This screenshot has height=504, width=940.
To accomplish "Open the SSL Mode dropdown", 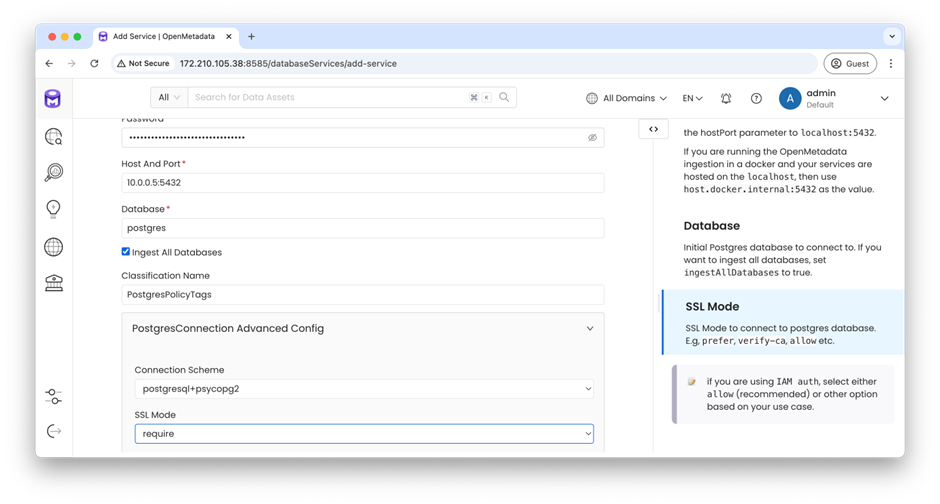I will point(364,434).
